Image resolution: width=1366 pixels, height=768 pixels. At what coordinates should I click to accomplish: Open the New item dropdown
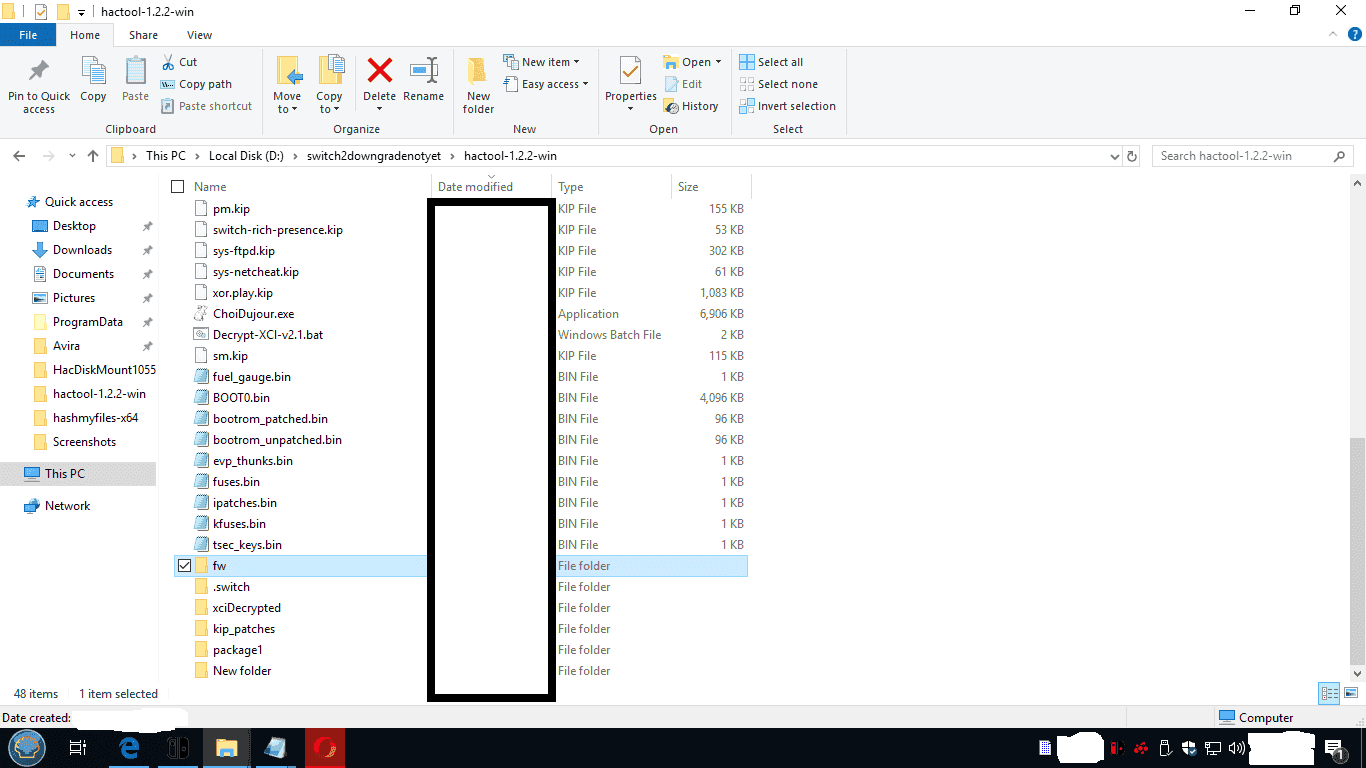(541, 62)
